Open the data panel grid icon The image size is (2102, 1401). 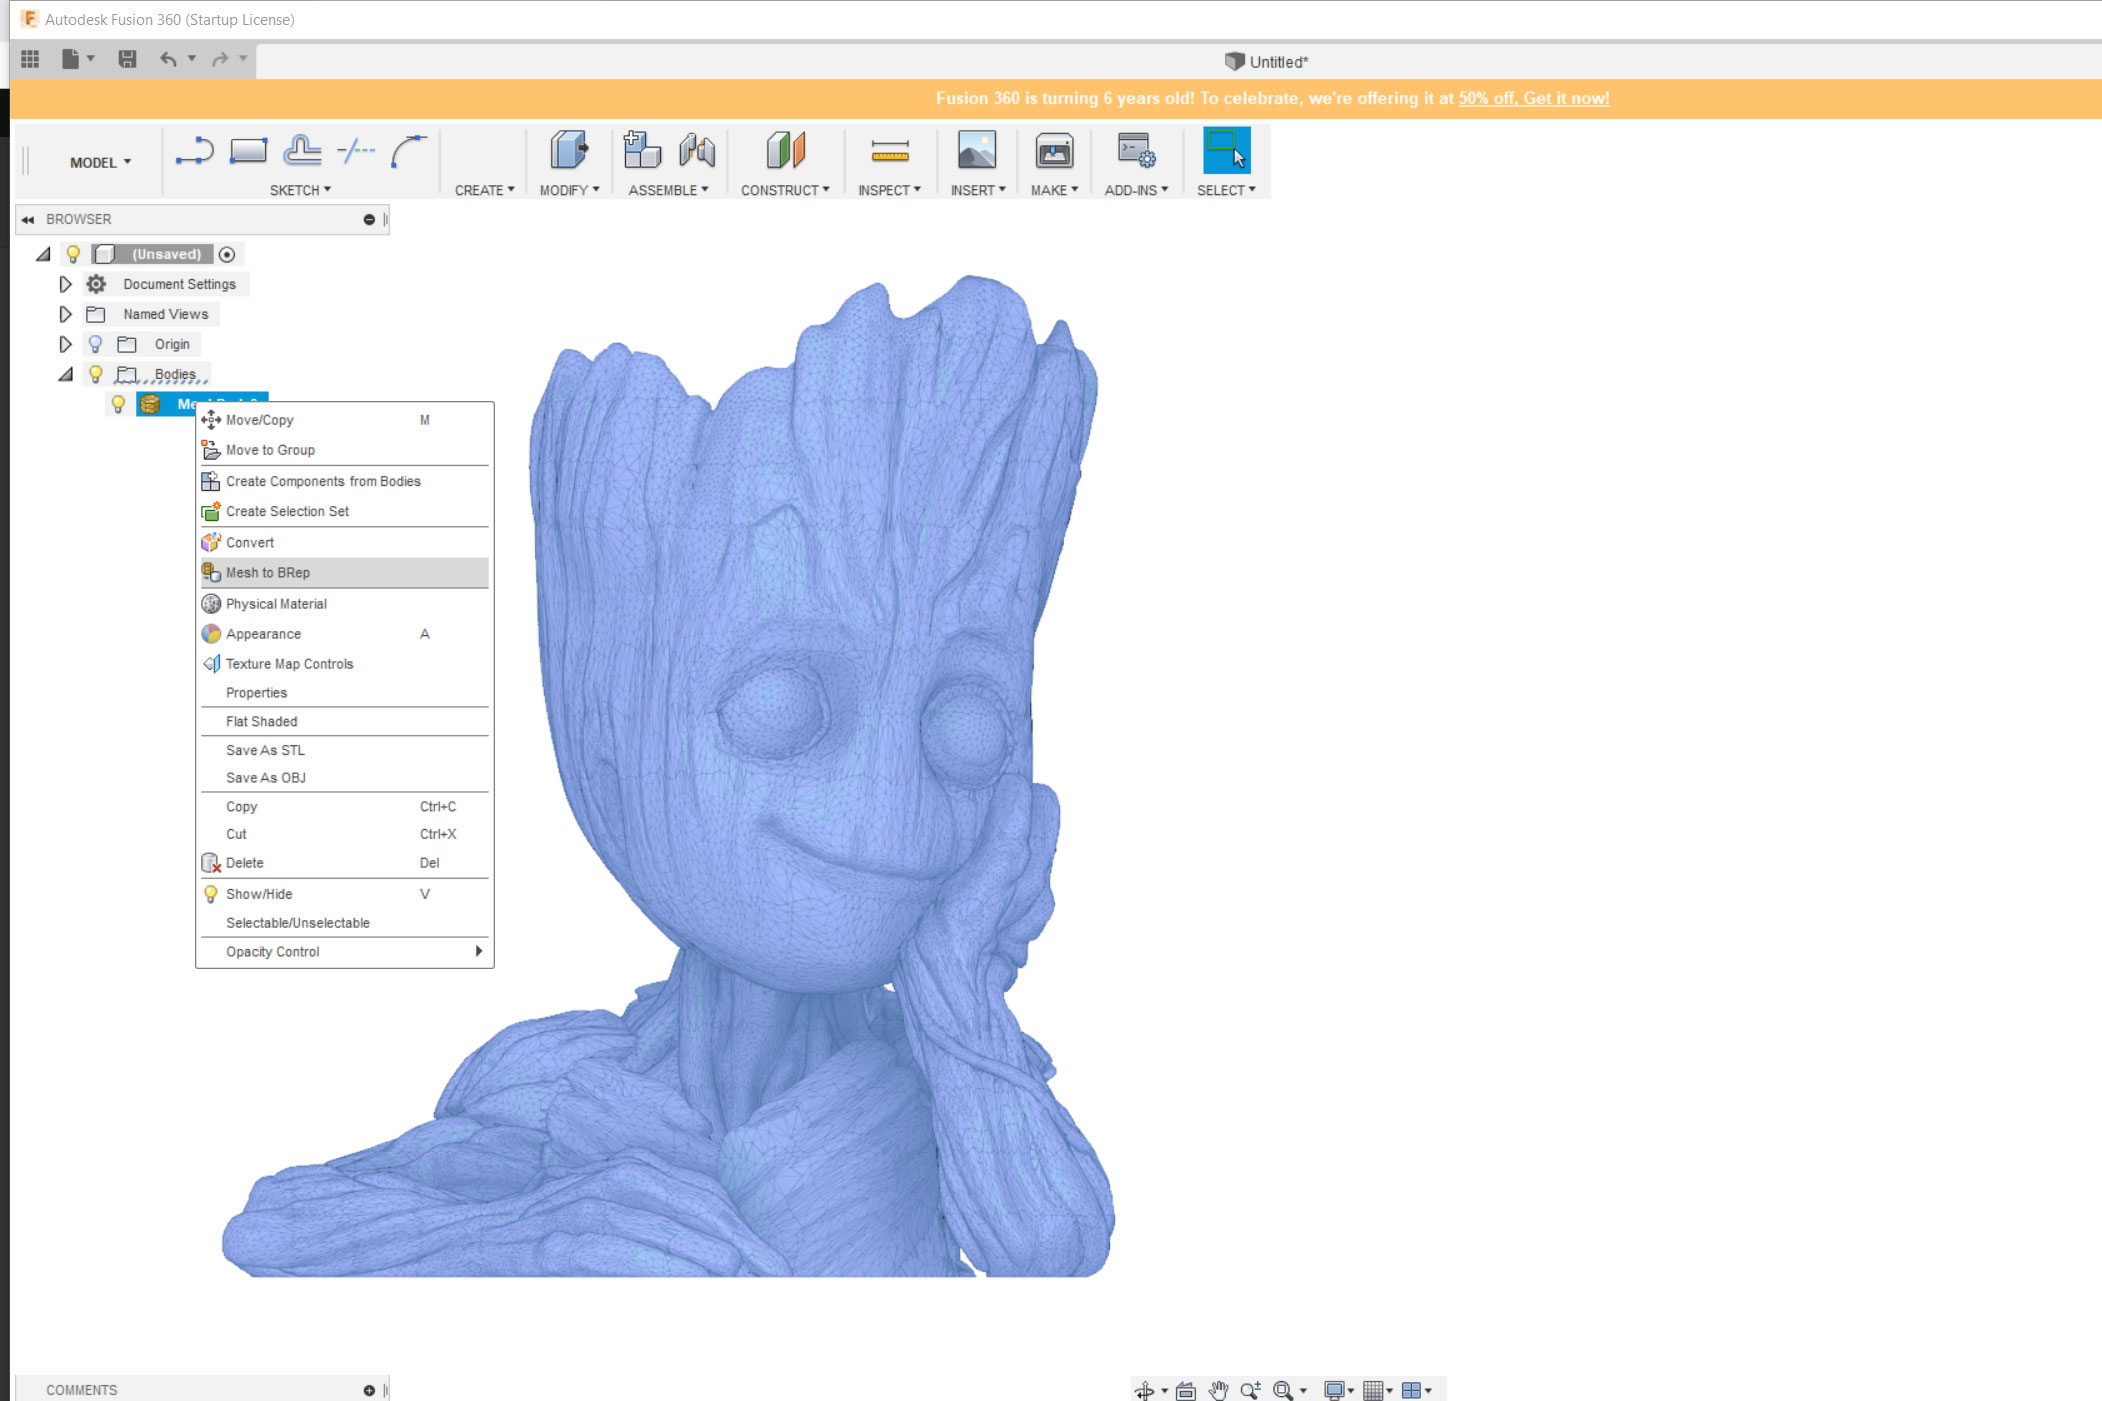click(30, 60)
